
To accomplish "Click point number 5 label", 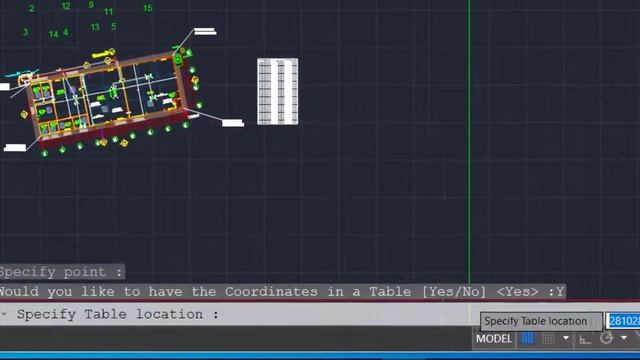I will point(113,27).
